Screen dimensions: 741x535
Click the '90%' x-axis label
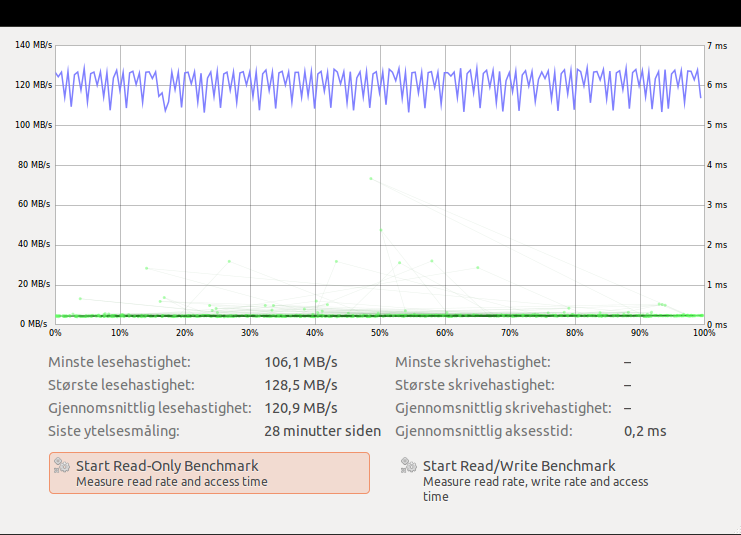click(639, 333)
